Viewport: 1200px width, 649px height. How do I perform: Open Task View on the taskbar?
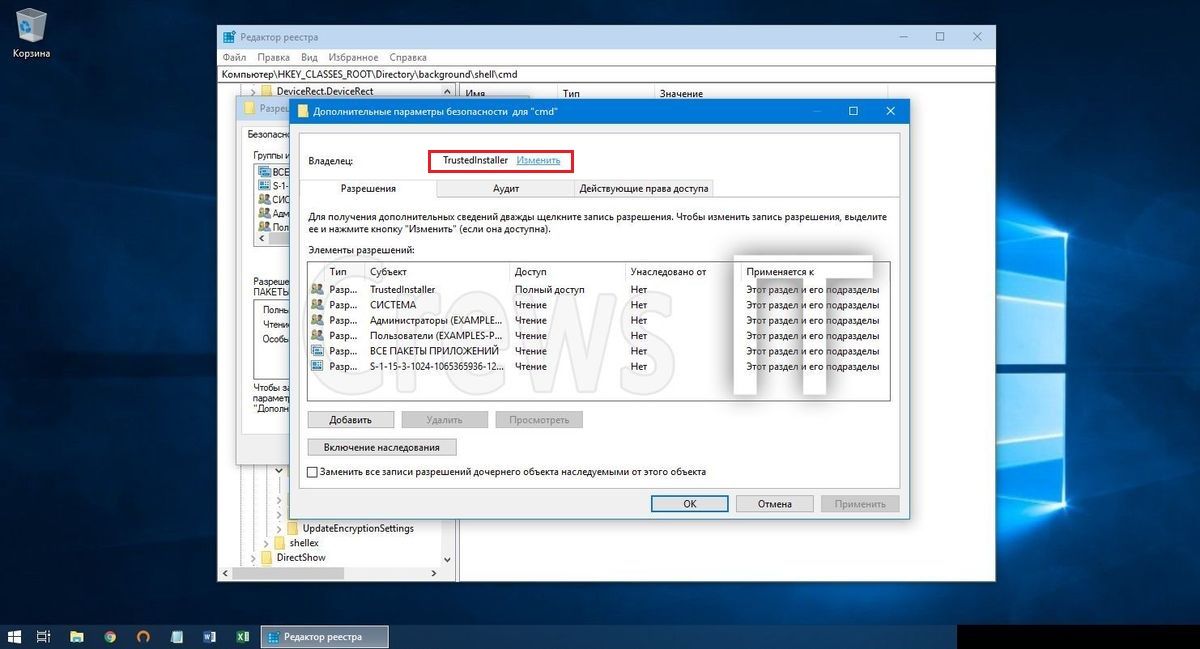44,636
